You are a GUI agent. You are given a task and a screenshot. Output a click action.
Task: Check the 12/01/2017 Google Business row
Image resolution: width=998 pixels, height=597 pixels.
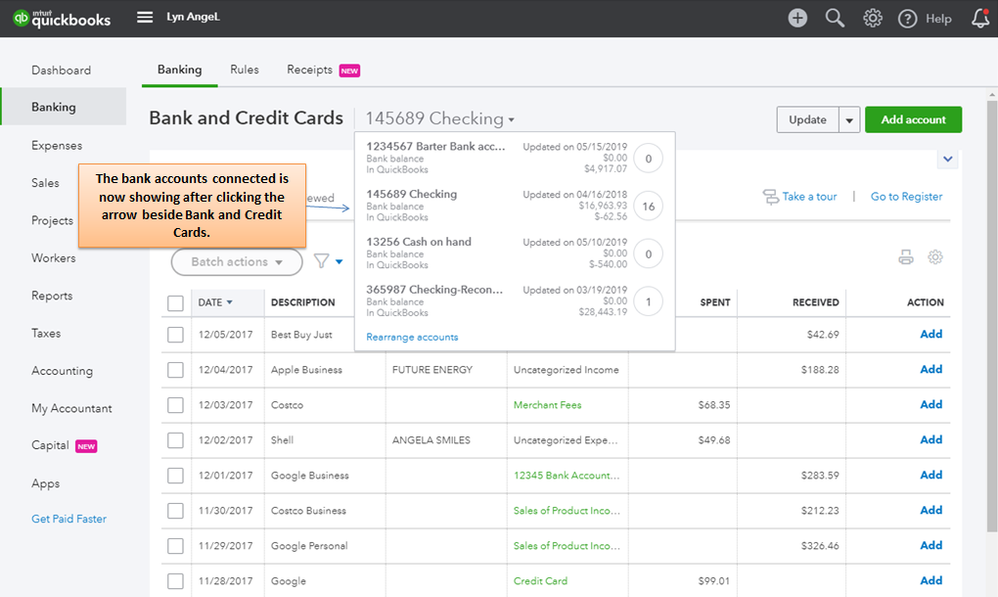176,475
